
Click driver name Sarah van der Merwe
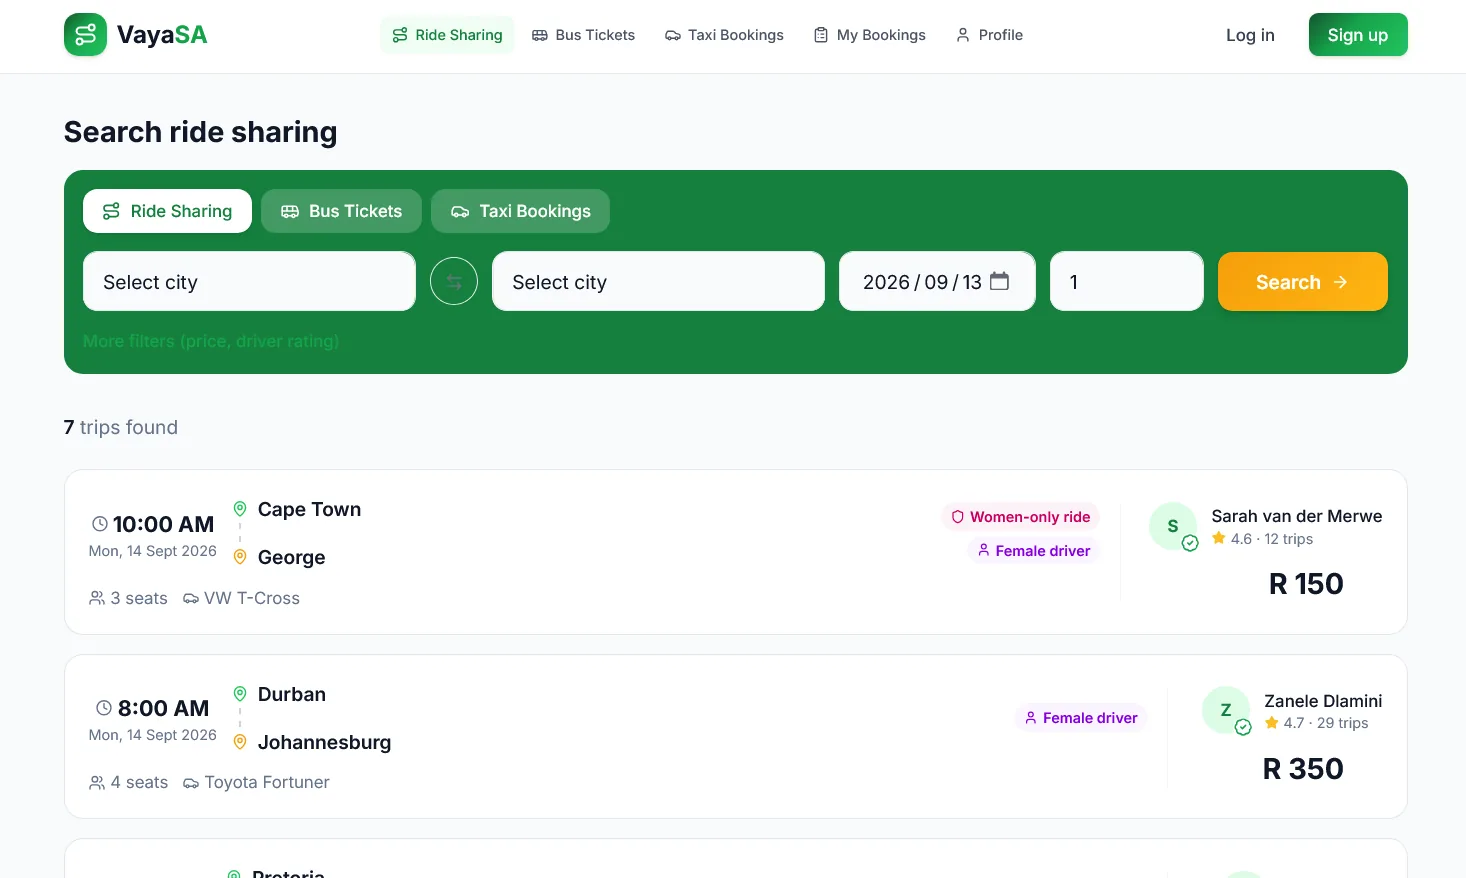[x=1297, y=516]
